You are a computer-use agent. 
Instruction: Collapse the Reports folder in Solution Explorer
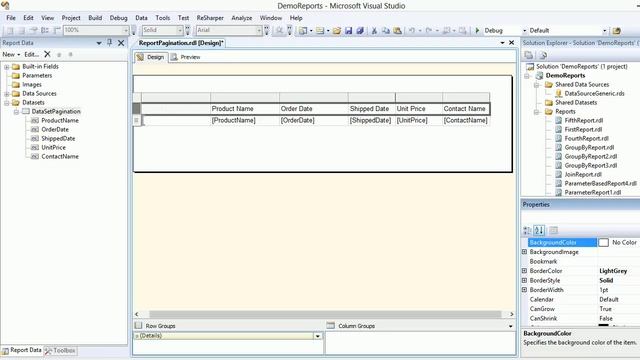tap(537, 111)
